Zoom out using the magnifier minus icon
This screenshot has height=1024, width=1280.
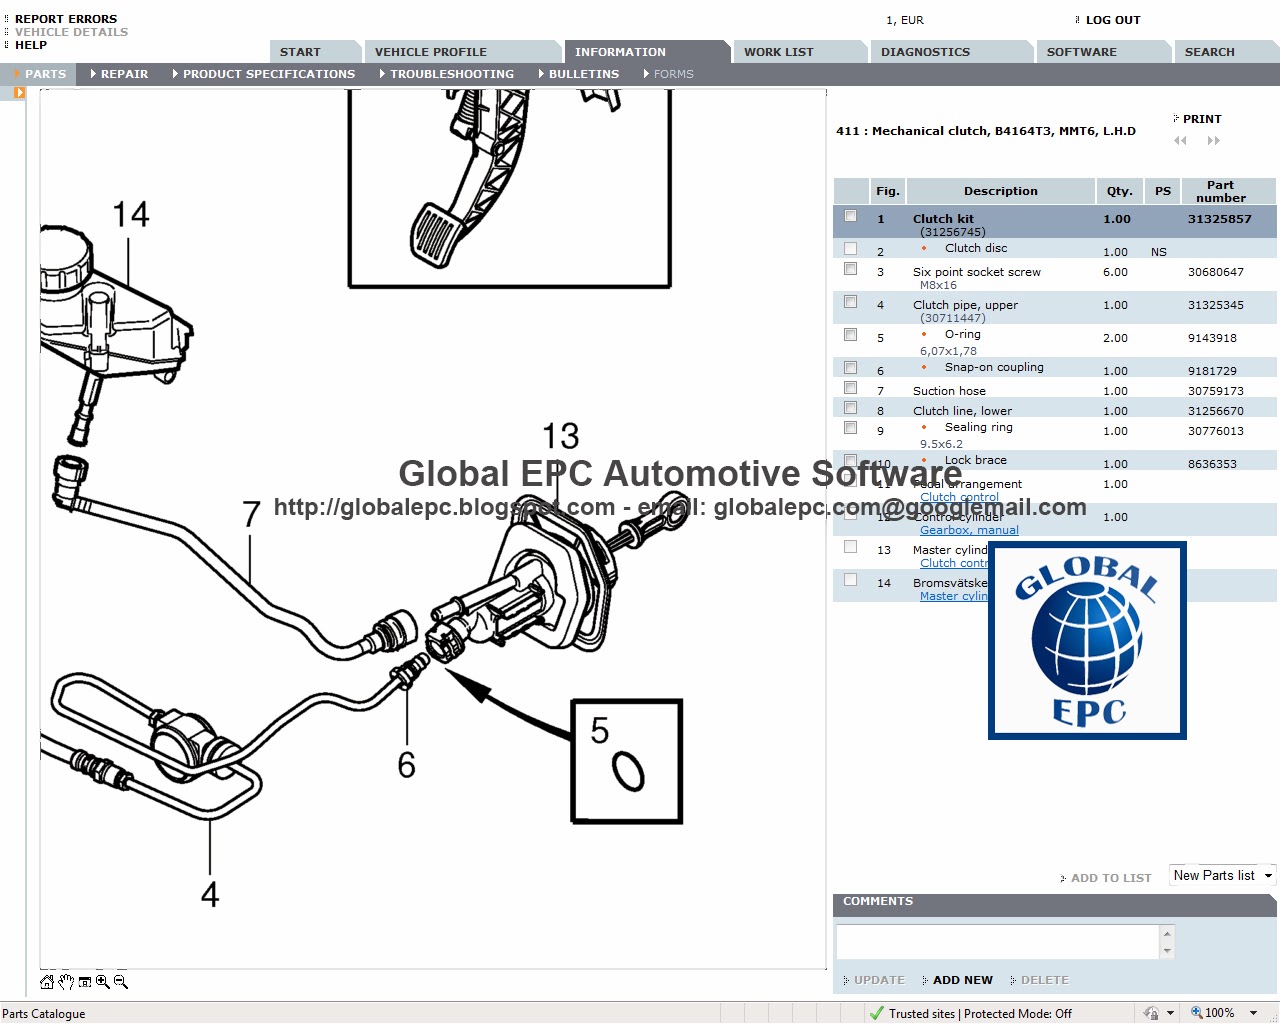[x=120, y=982]
